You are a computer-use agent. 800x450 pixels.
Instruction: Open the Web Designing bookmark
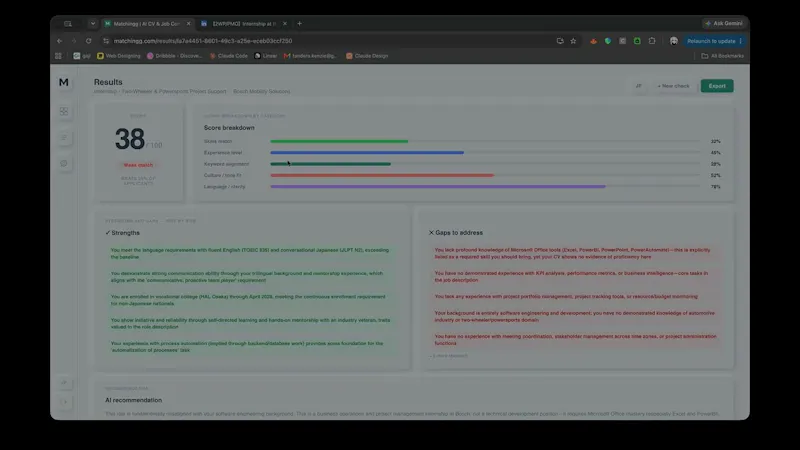tap(119, 56)
